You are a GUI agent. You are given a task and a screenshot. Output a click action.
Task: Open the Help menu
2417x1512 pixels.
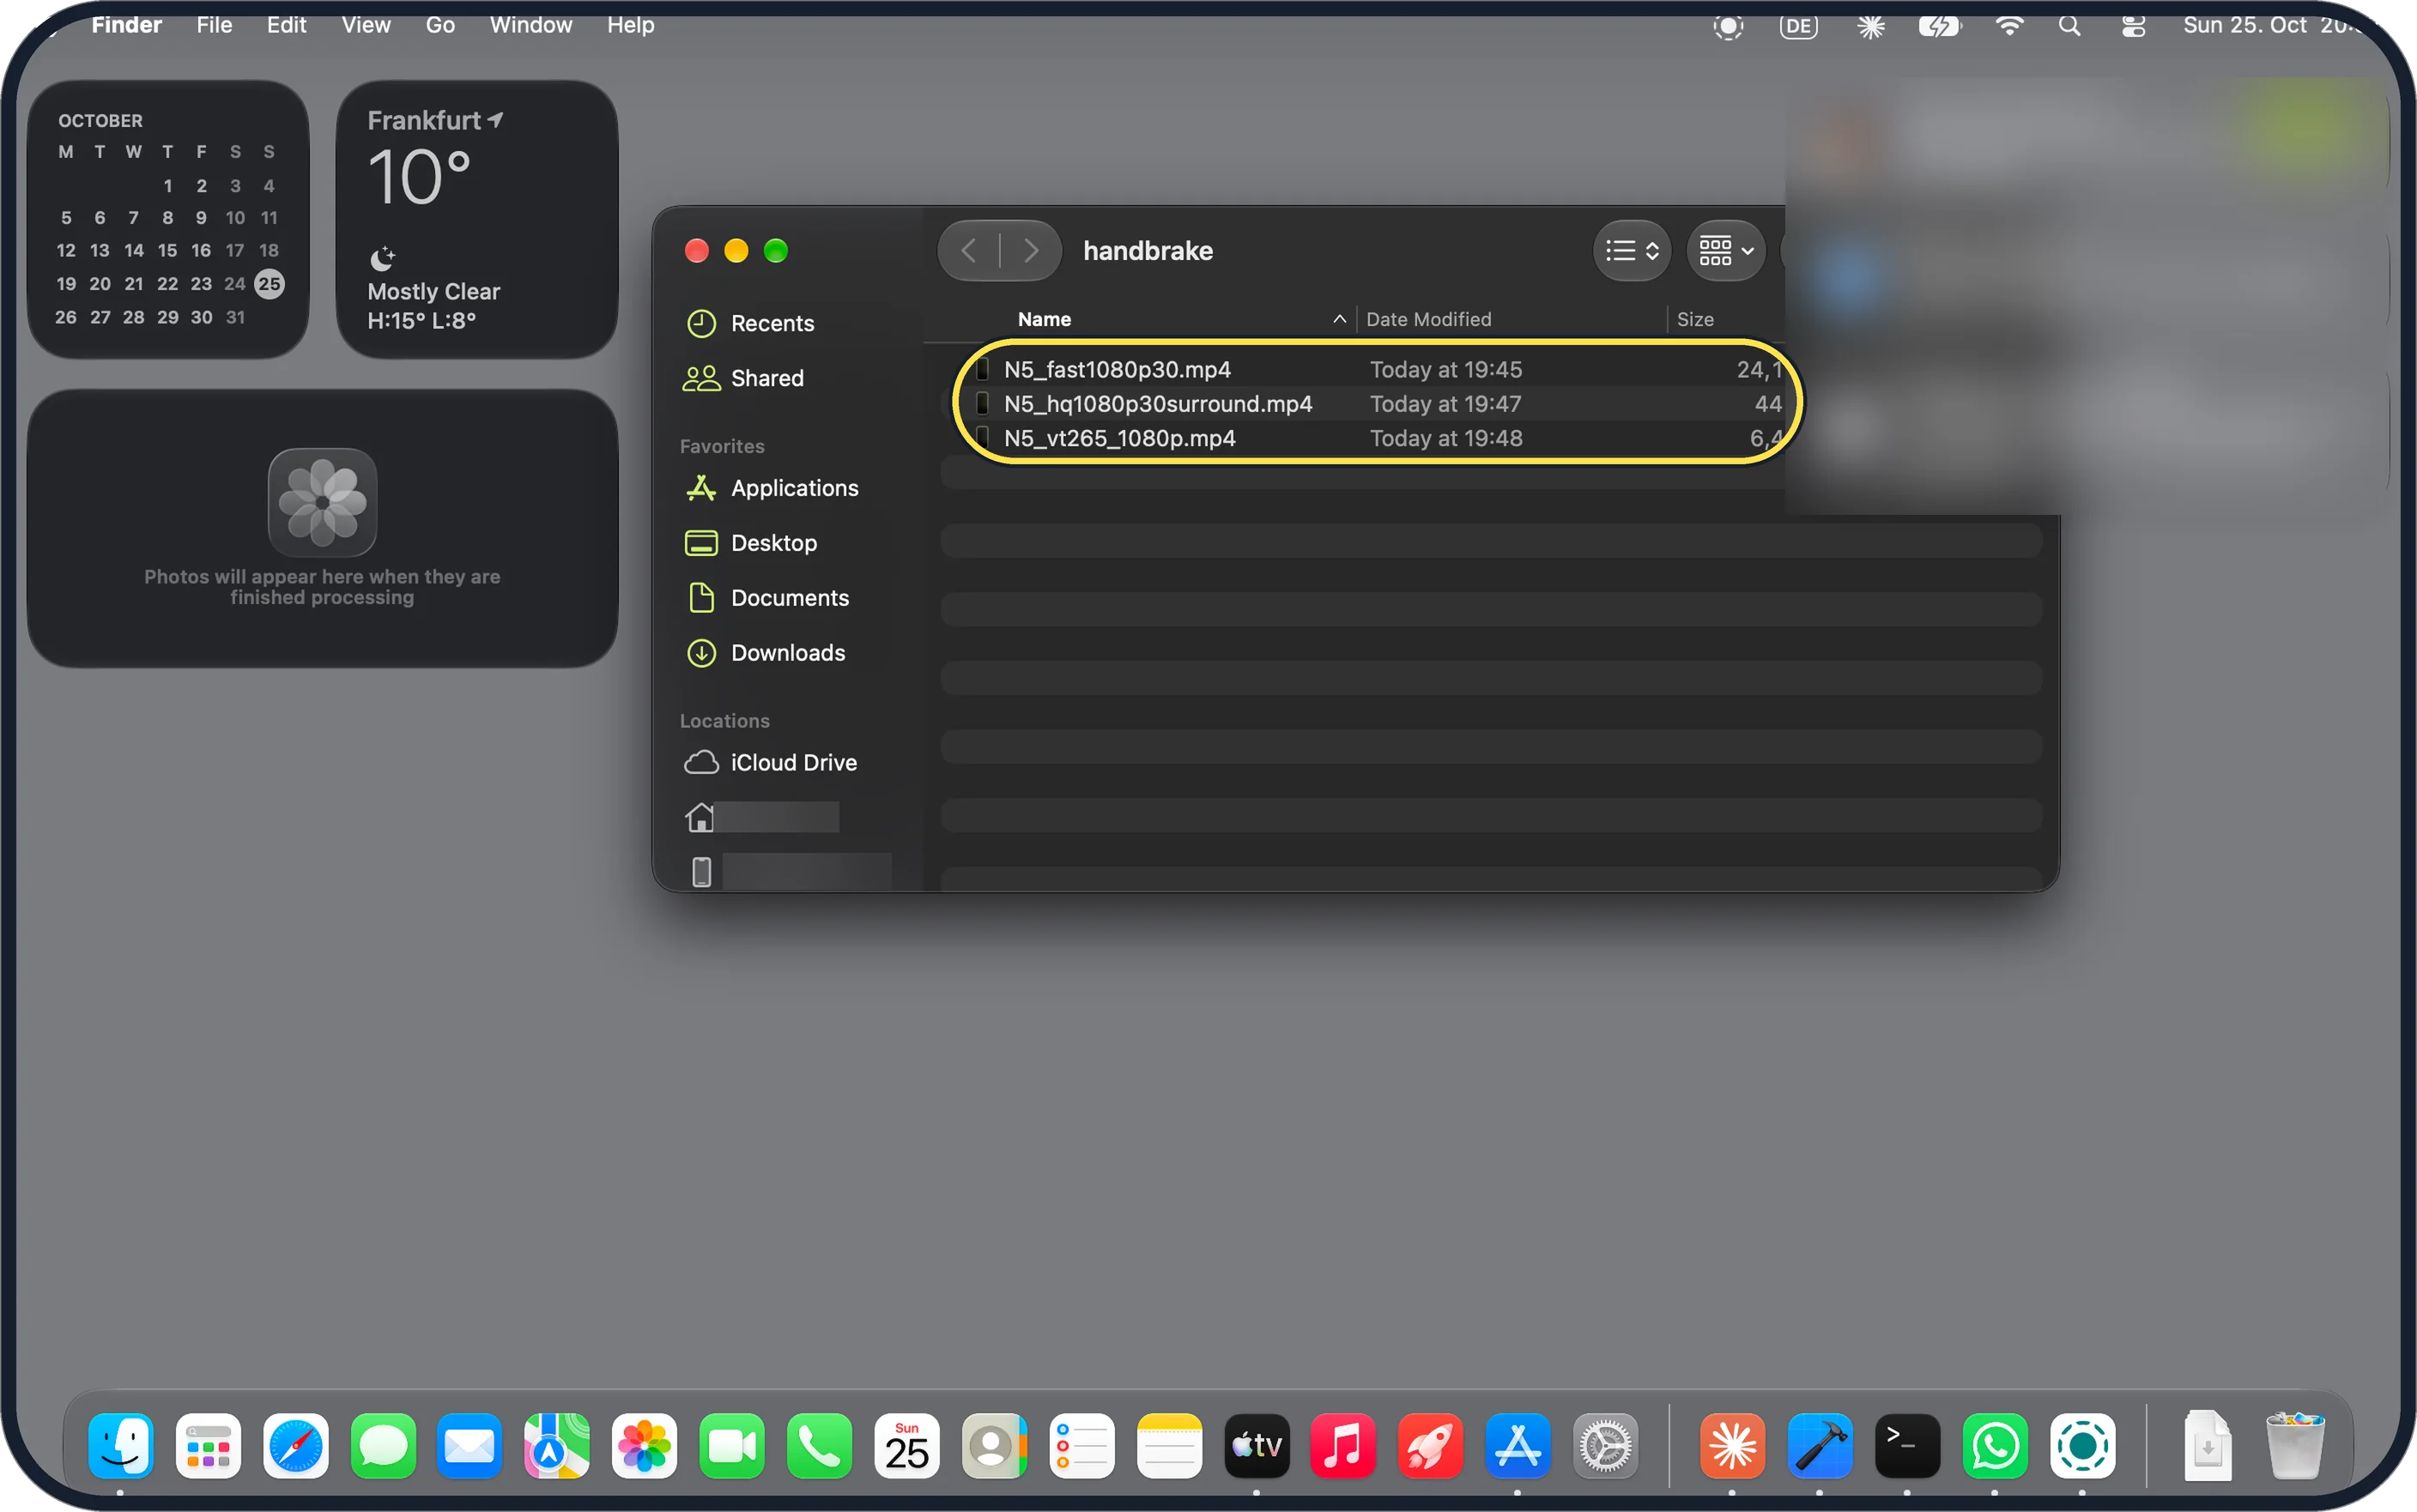tap(630, 25)
